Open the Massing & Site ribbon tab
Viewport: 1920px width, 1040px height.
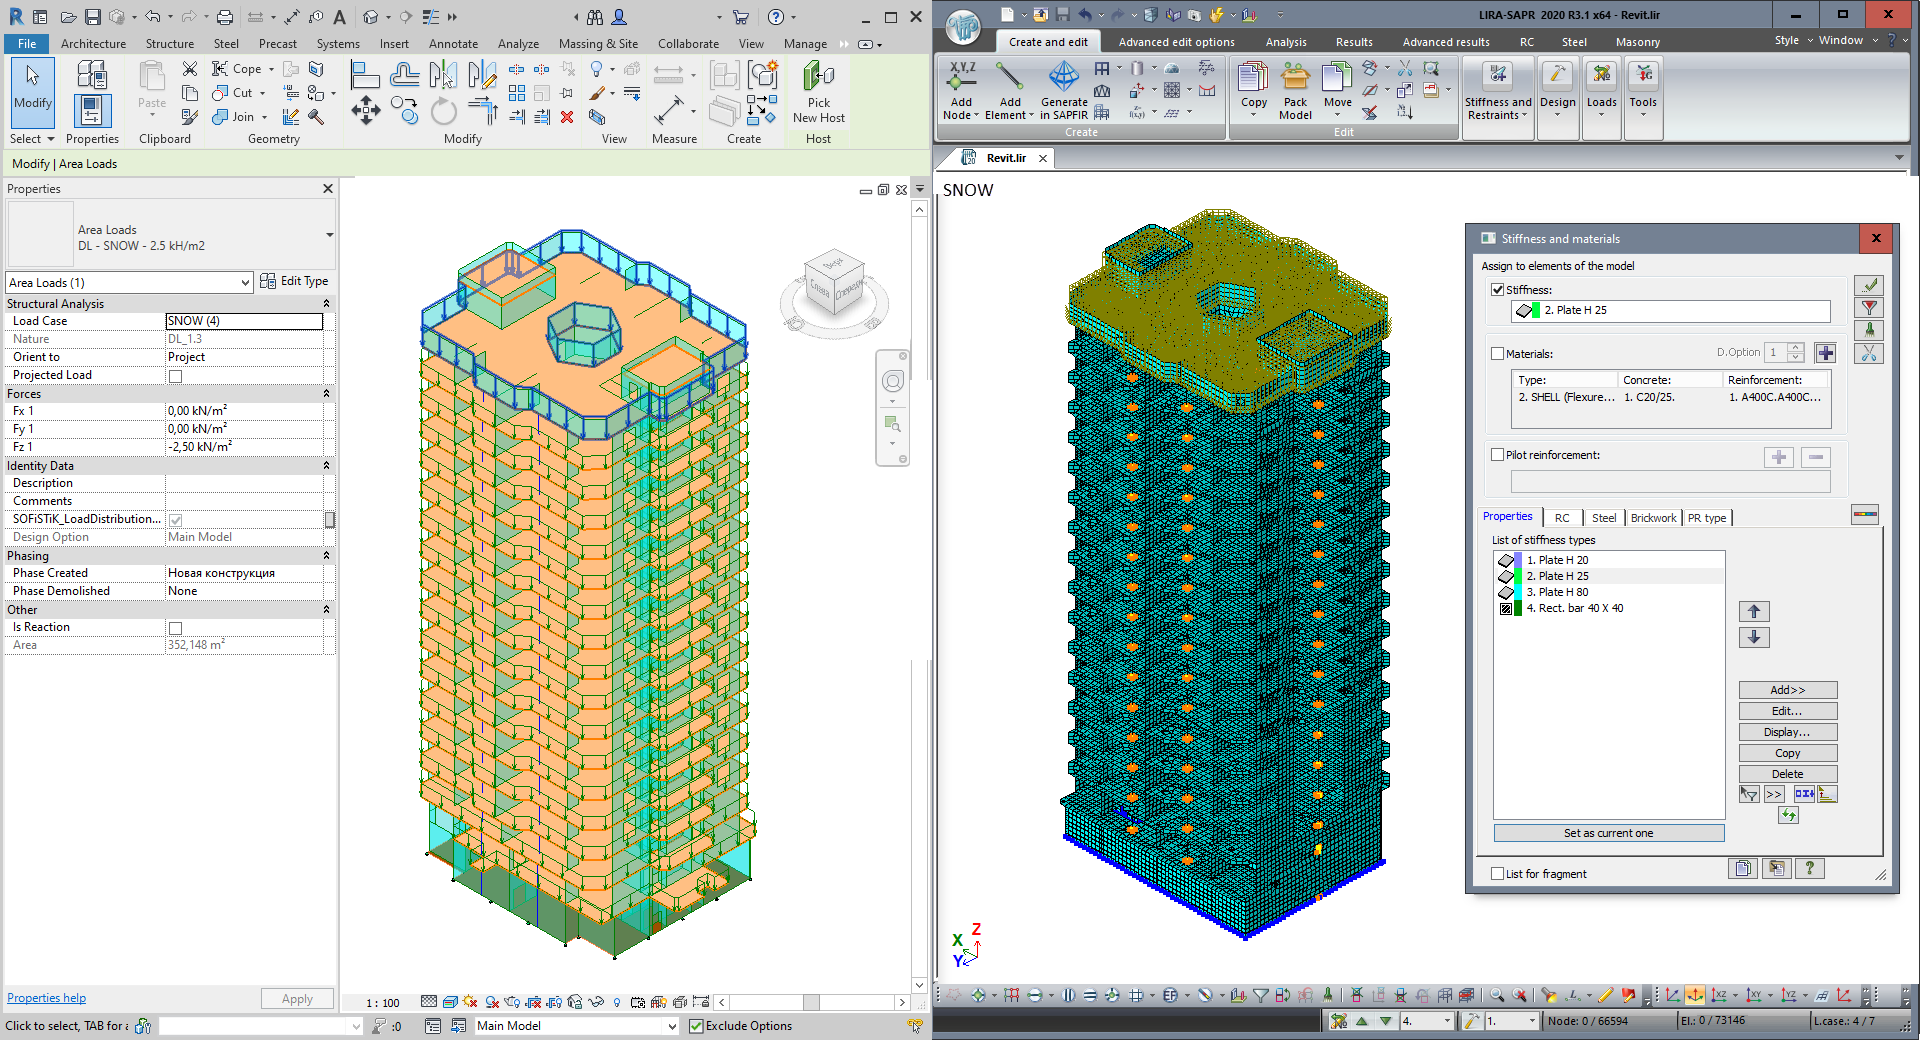click(x=598, y=44)
